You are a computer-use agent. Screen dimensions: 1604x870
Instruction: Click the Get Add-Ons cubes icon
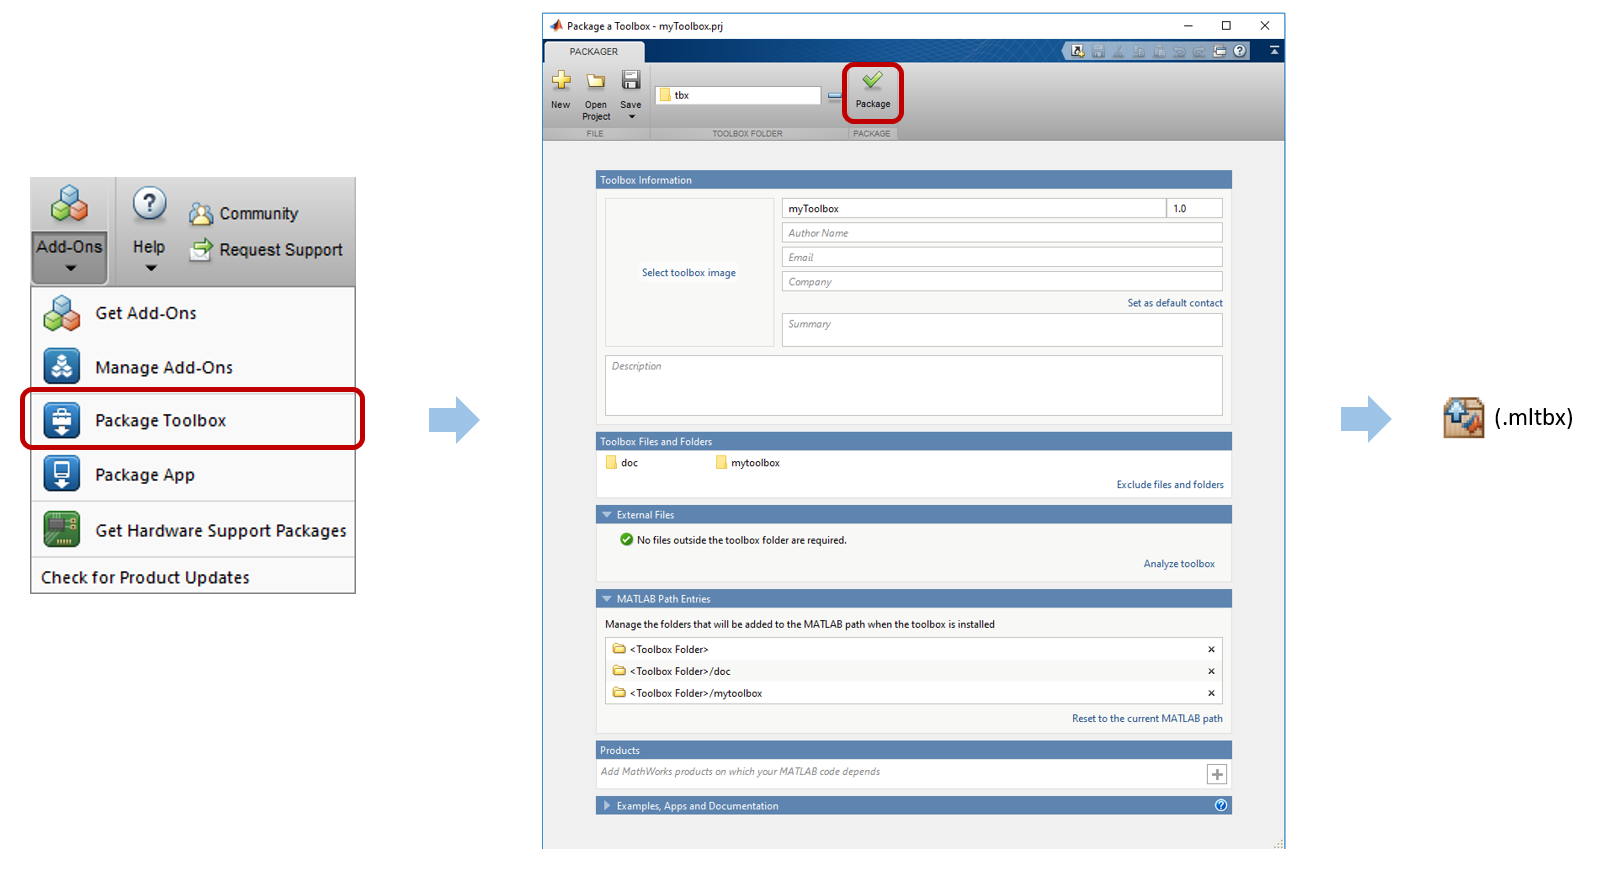tap(62, 314)
